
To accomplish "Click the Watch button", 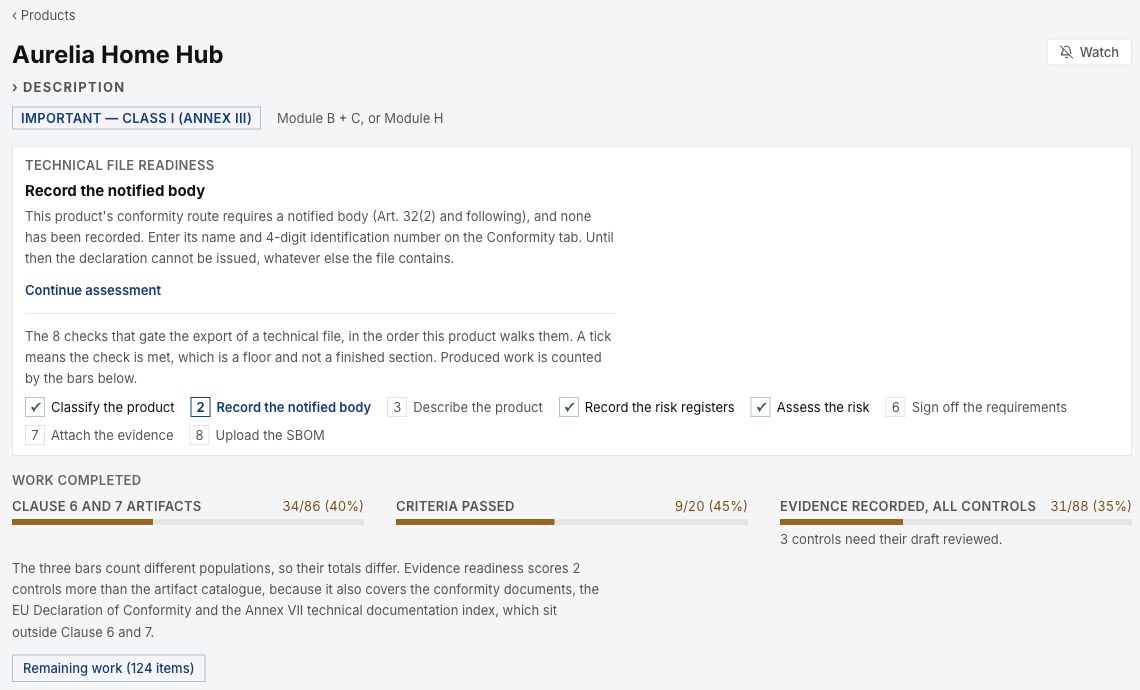I will click(1088, 52).
